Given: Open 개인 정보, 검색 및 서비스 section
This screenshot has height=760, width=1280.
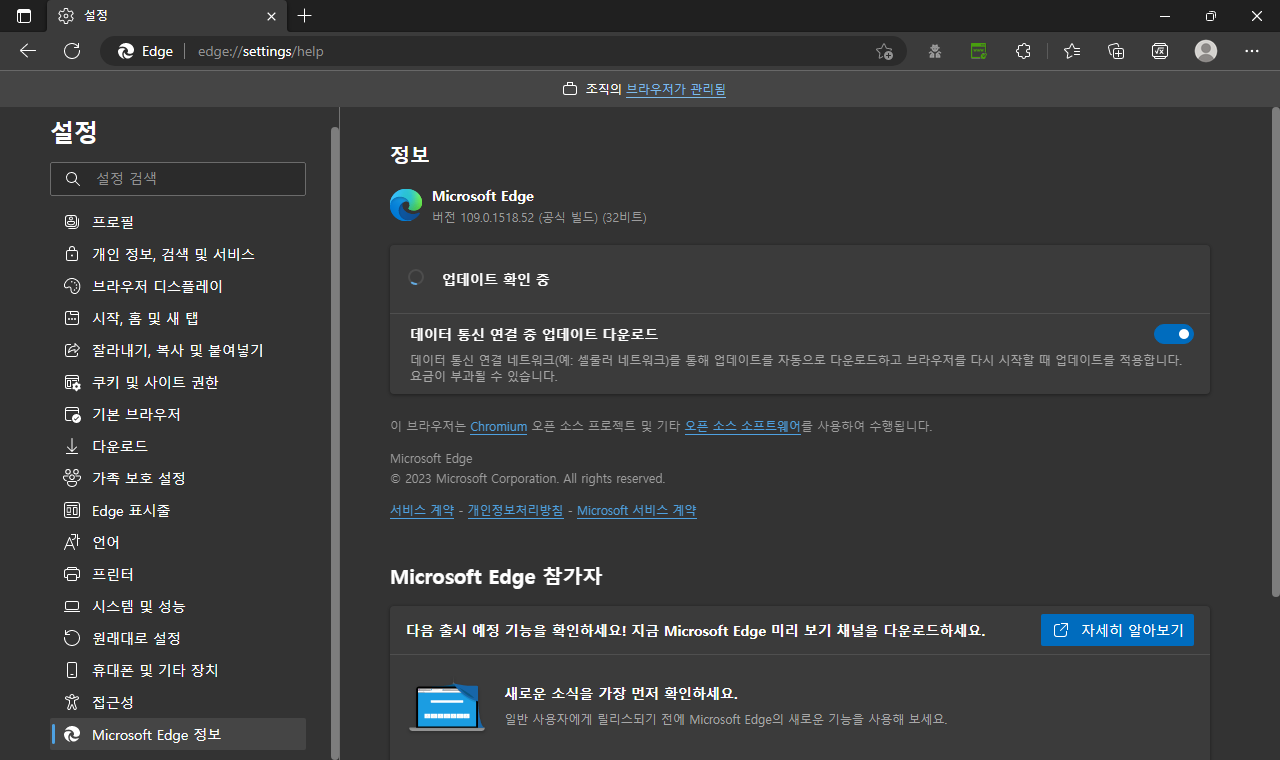Looking at the screenshot, I should tap(178, 254).
